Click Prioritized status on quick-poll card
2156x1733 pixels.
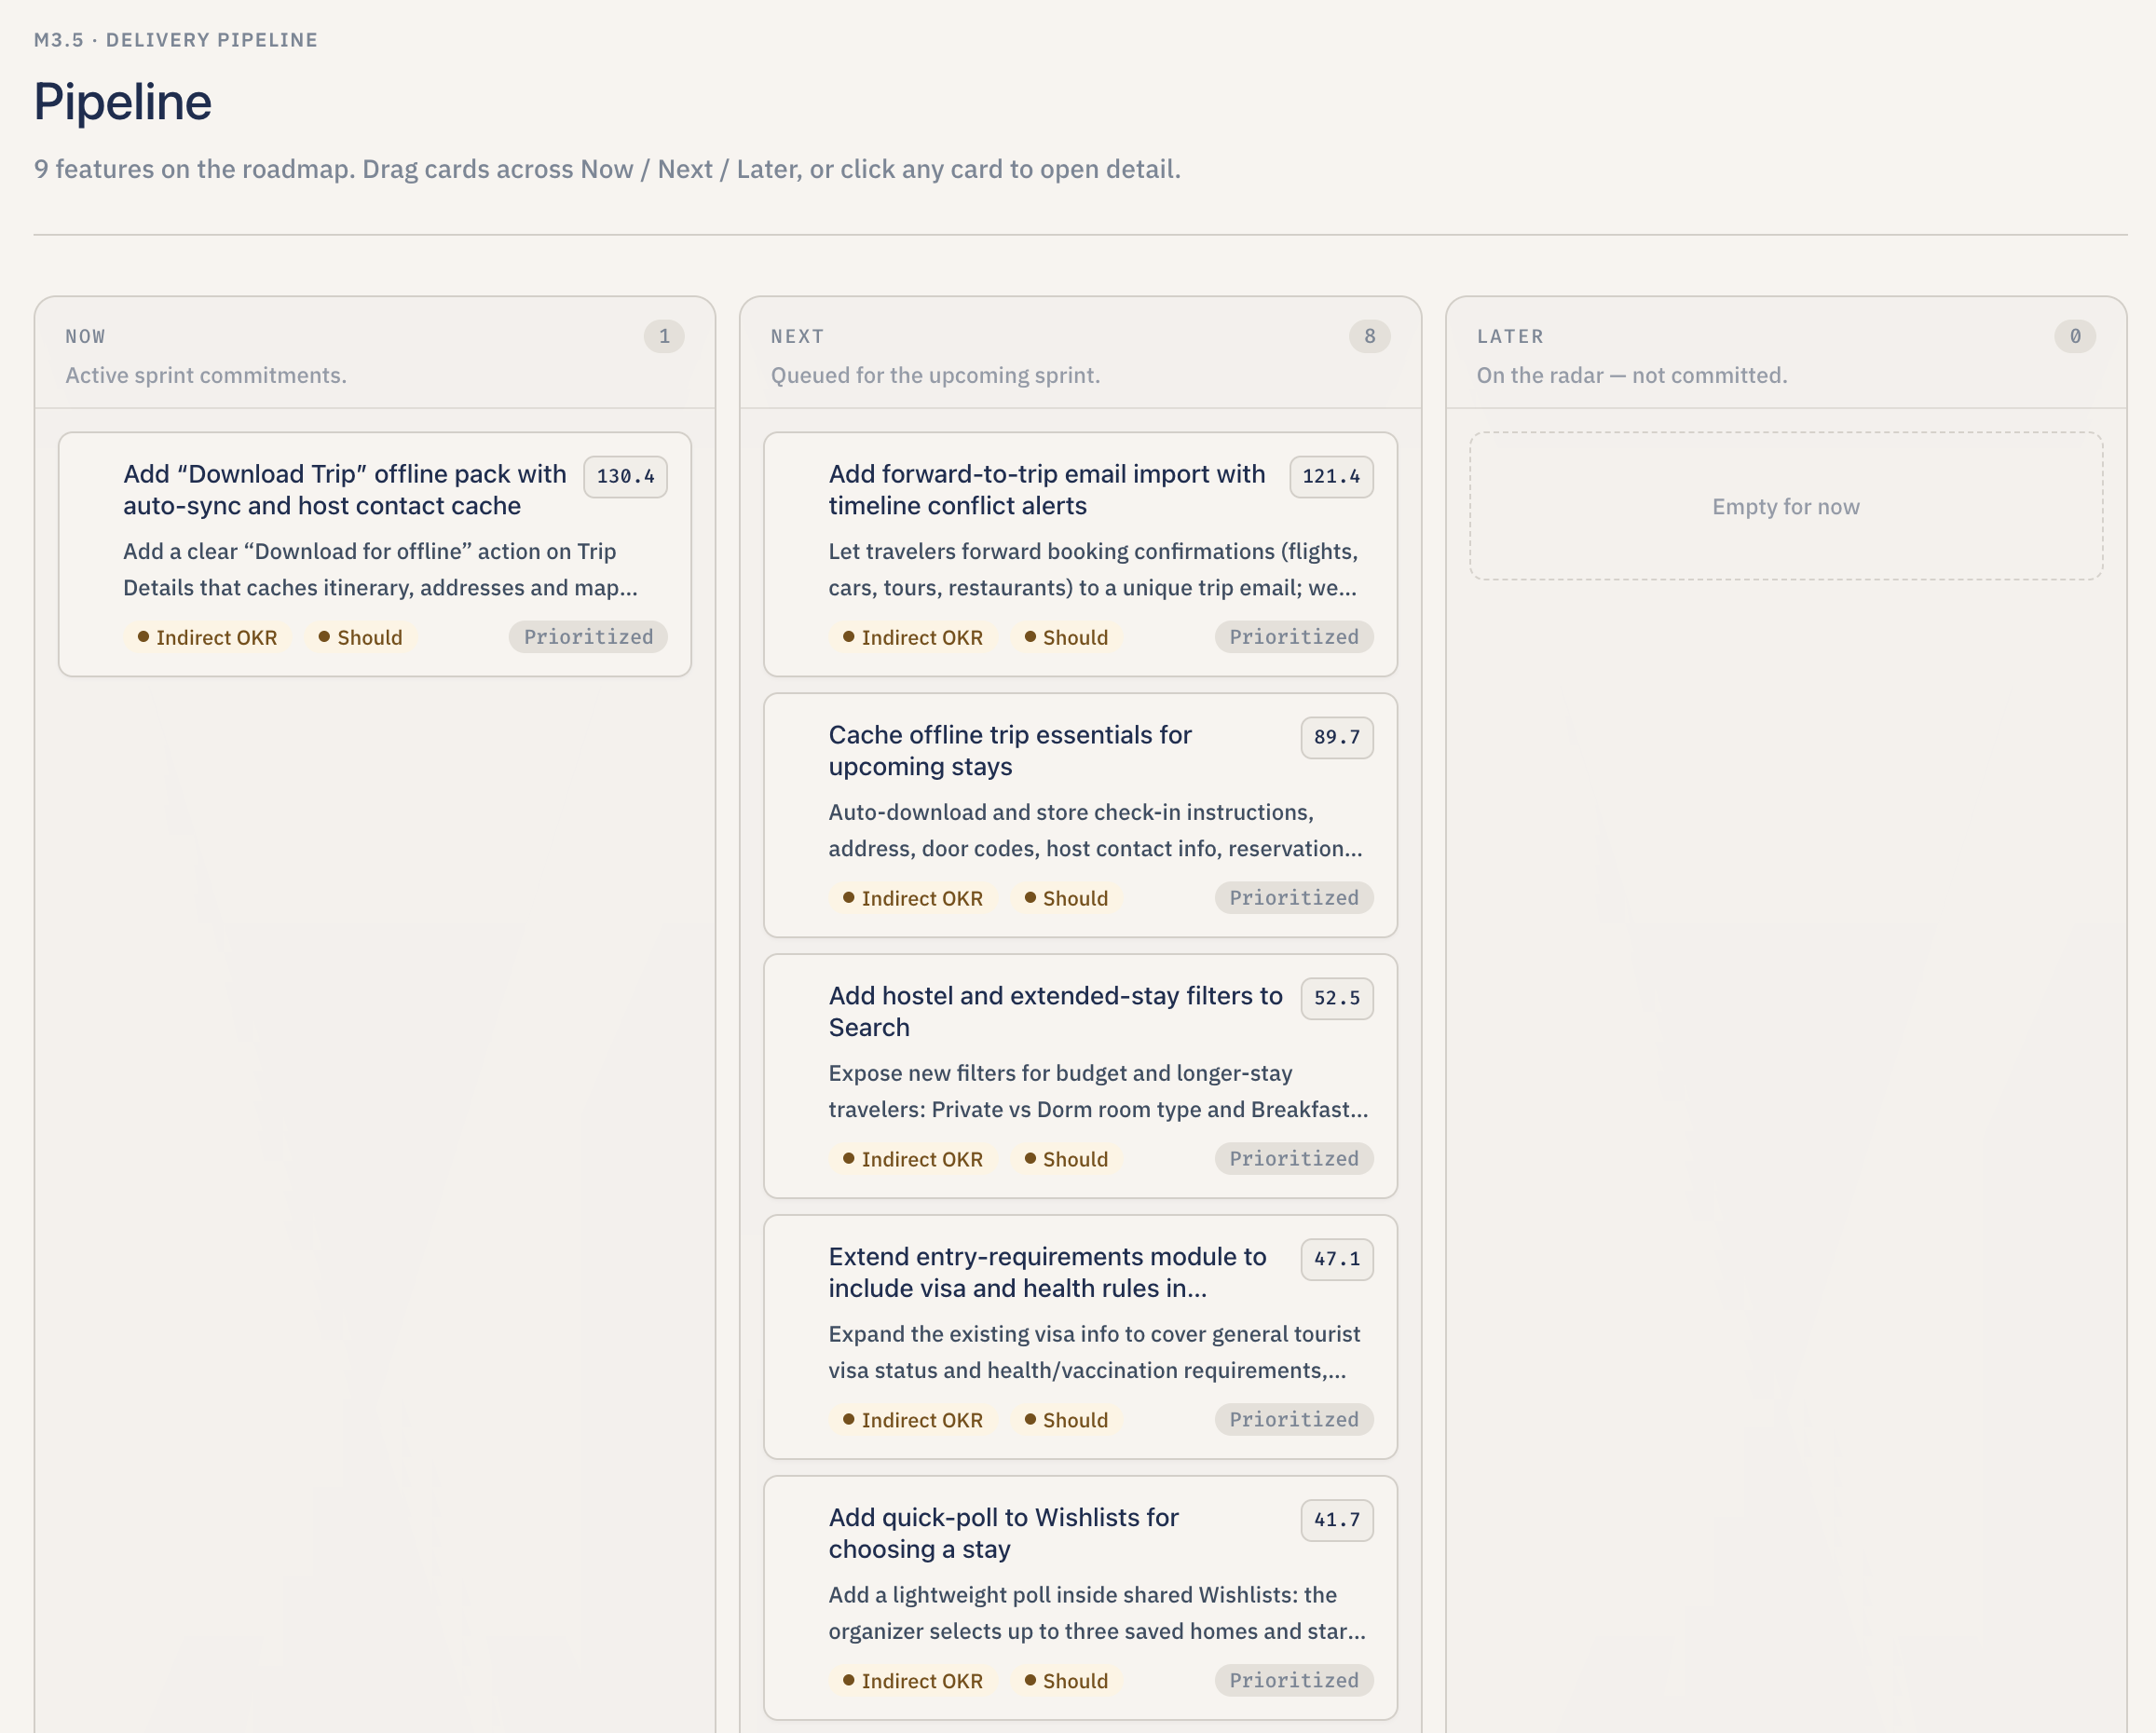(x=1293, y=1681)
